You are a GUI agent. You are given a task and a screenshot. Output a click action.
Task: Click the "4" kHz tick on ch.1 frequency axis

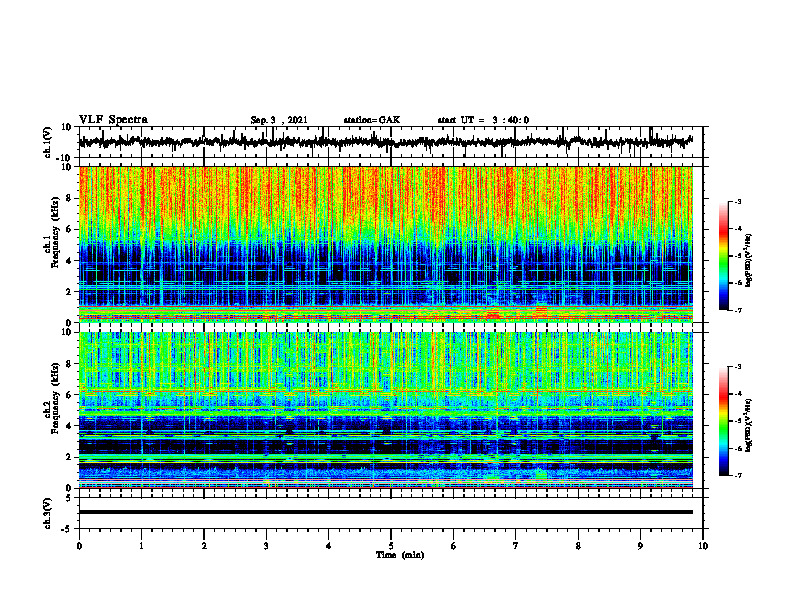[x=70, y=261]
